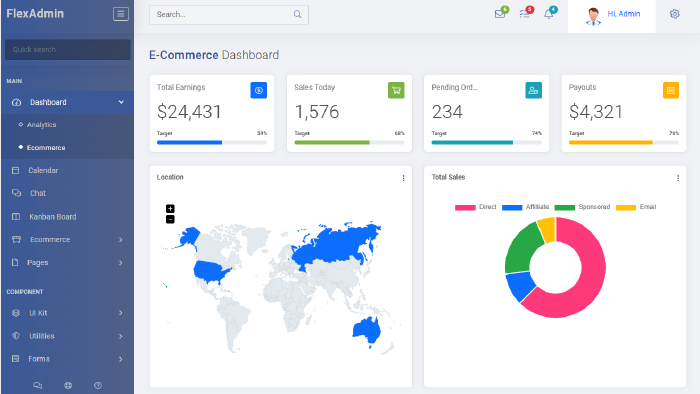The height and width of the screenshot is (394, 700).
Task: Click the Sales Today green progress bar
Action: pos(349,142)
